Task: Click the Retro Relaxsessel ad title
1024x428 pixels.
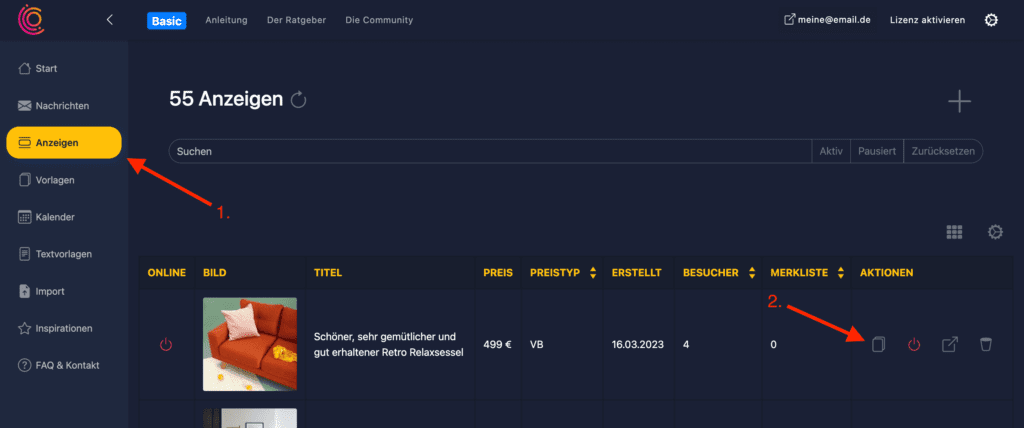Action: (x=389, y=344)
